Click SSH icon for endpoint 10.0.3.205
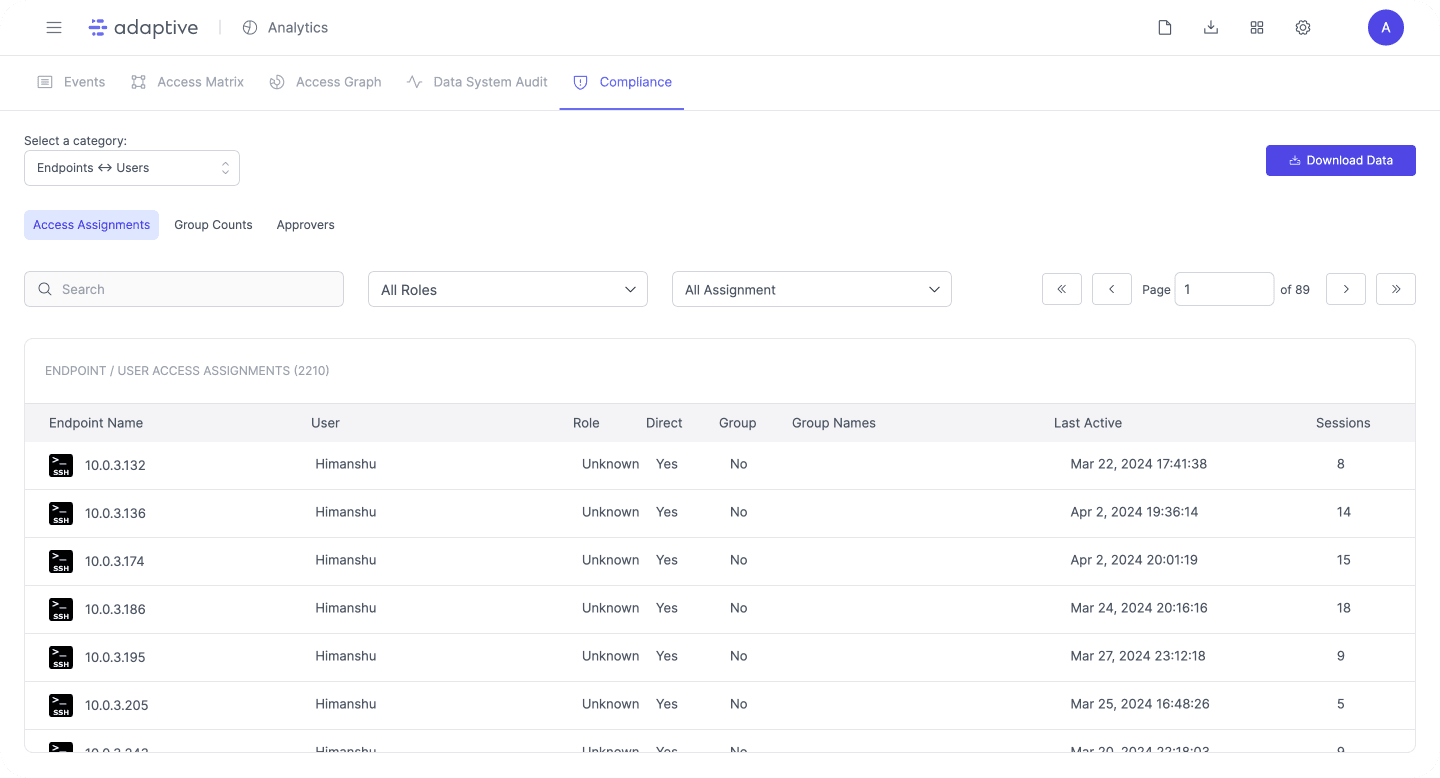 [61, 705]
